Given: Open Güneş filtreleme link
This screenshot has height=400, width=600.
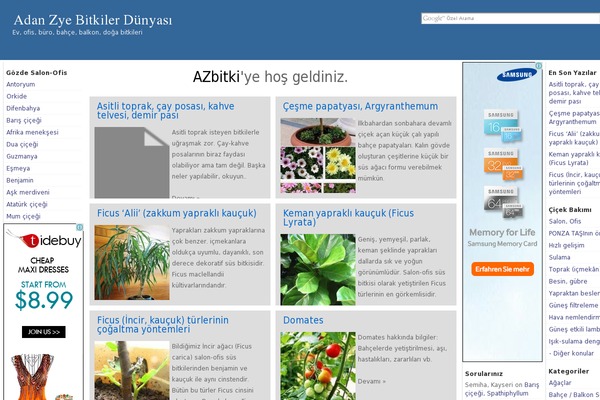Looking at the screenshot, I should (573, 305).
